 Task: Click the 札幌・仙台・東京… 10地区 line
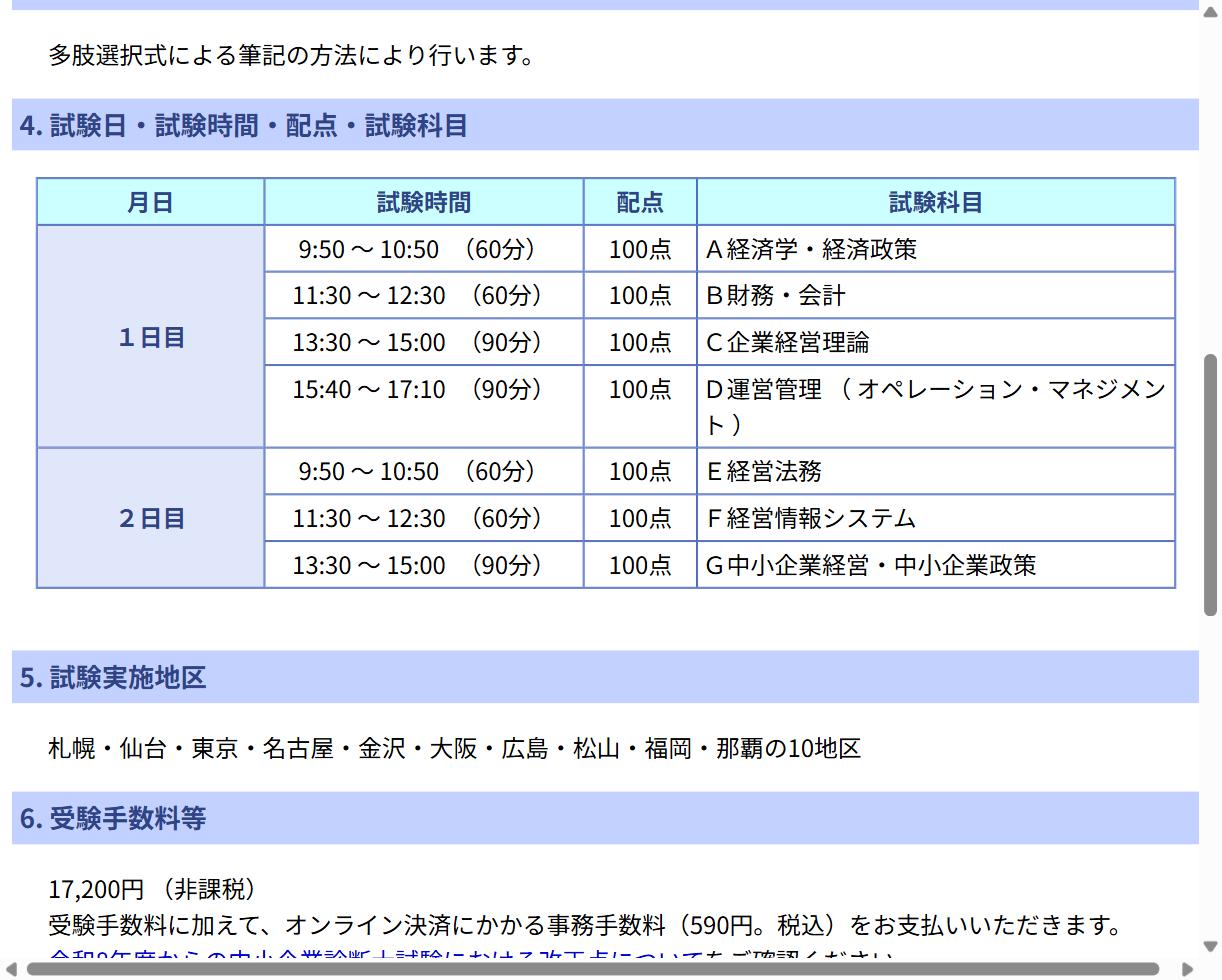455,748
